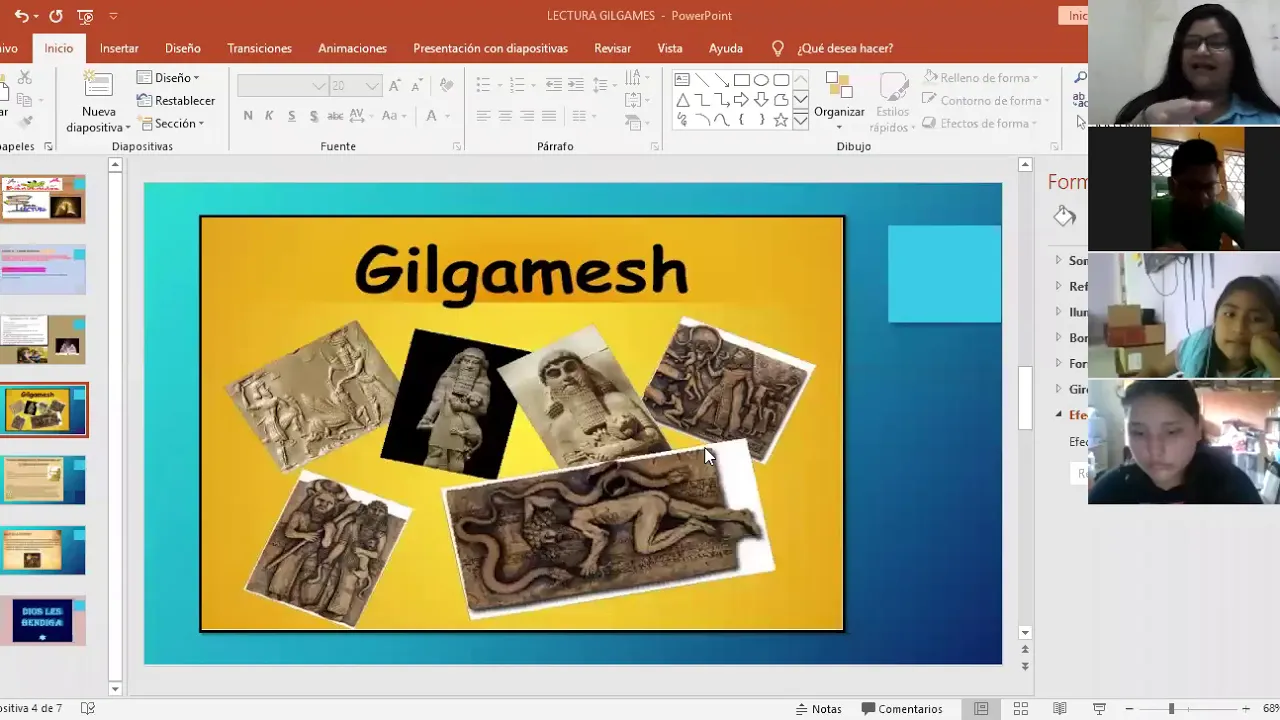Open the font name combo box
This screenshot has height=720, width=1280.
tap(282, 86)
